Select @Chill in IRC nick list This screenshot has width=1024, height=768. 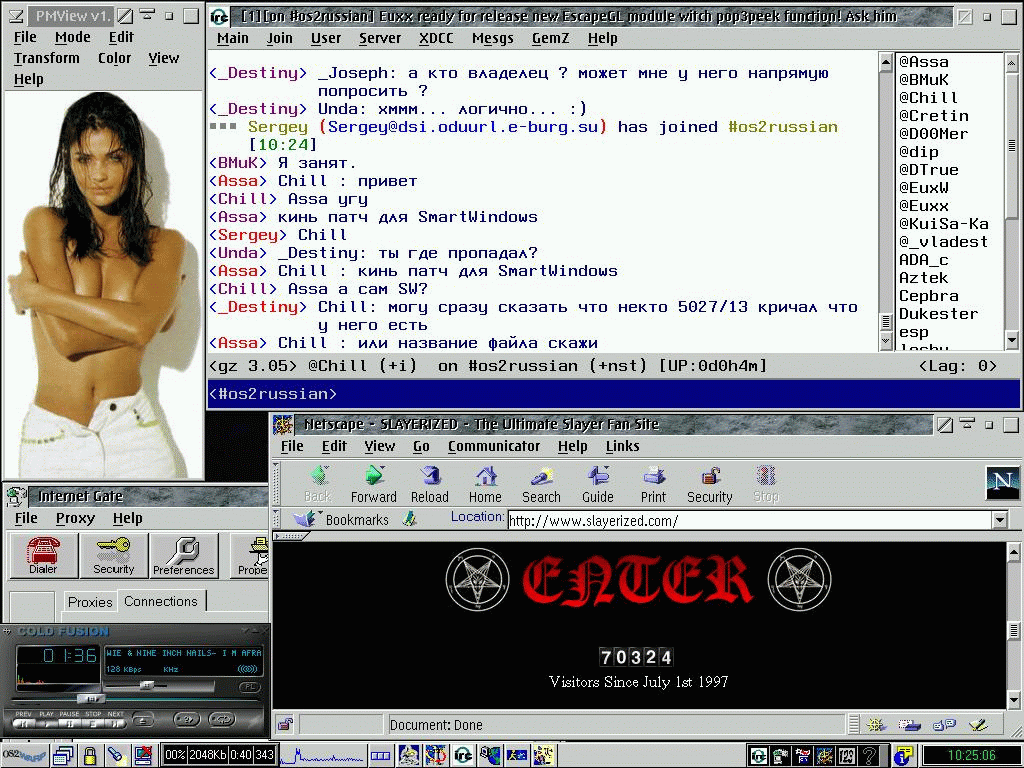click(929, 98)
